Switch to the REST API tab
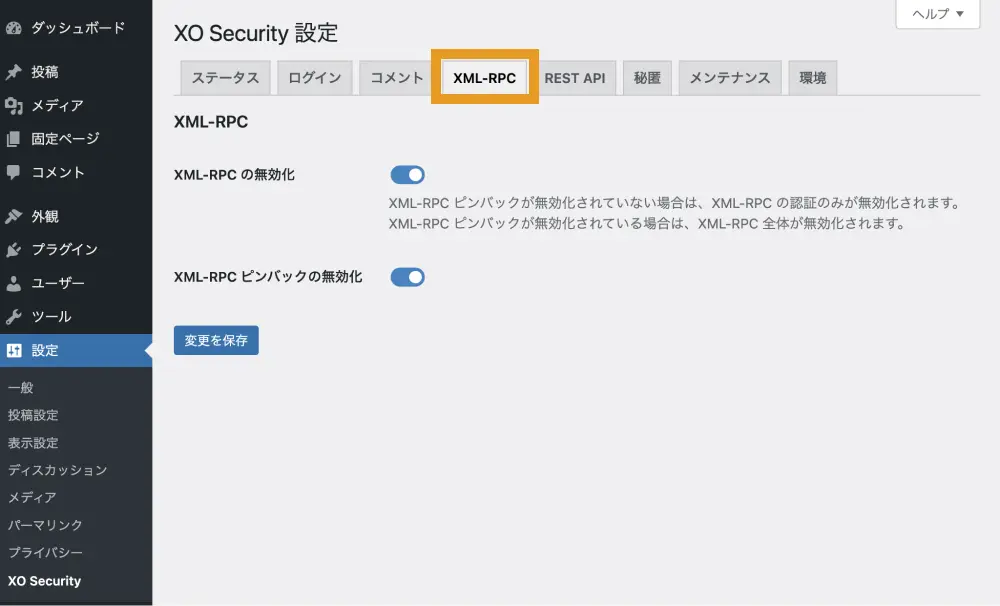This screenshot has height=606, width=1000. (x=575, y=78)
